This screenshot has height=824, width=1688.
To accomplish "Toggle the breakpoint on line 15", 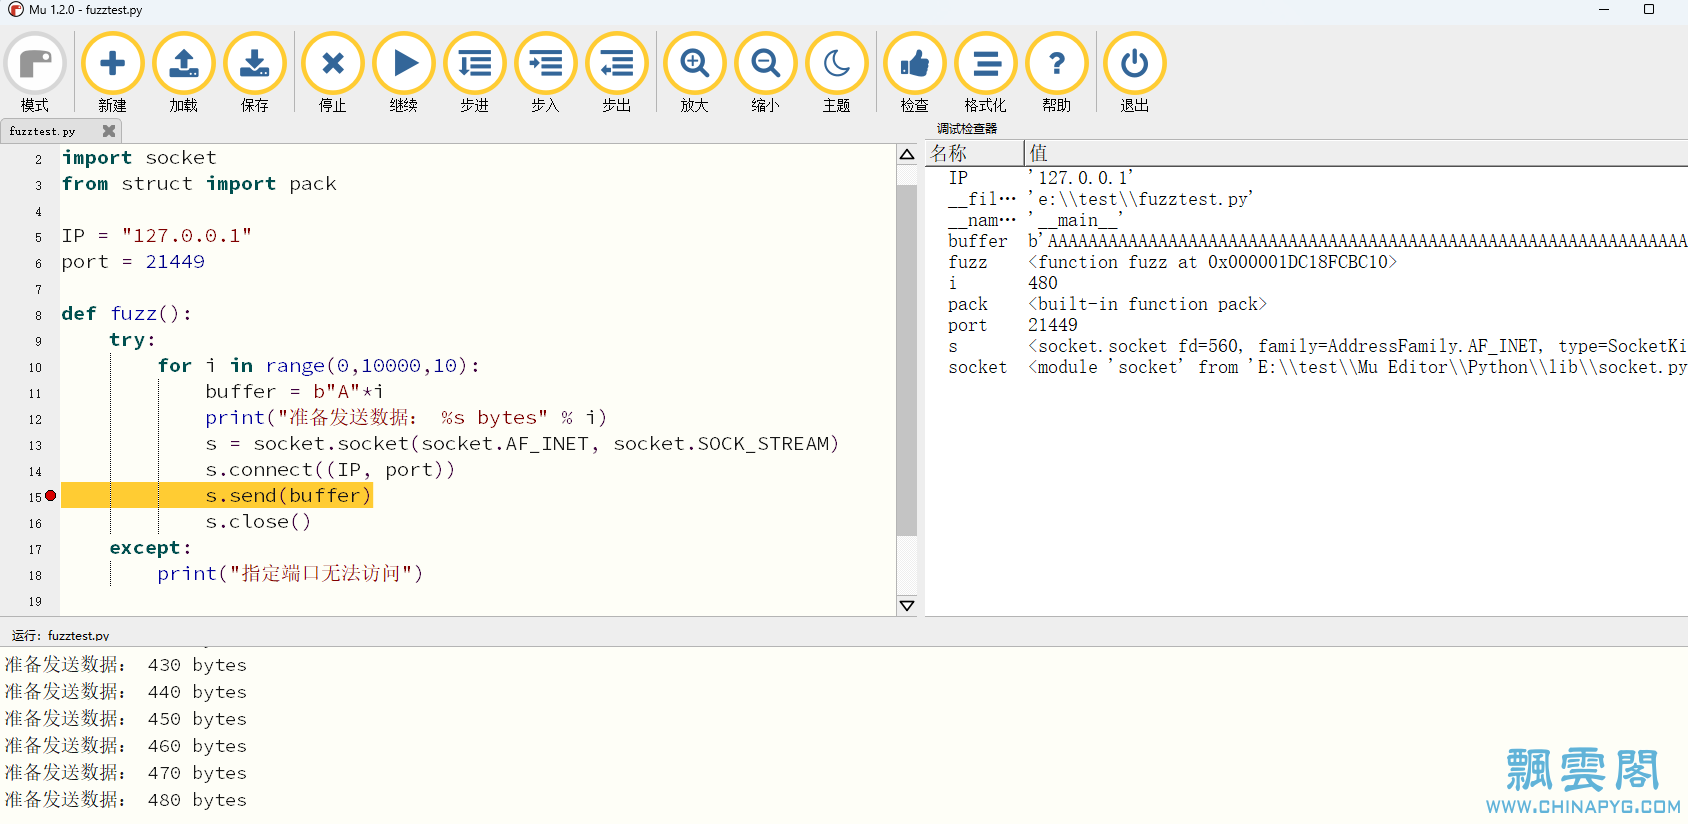I will point(50,496).
